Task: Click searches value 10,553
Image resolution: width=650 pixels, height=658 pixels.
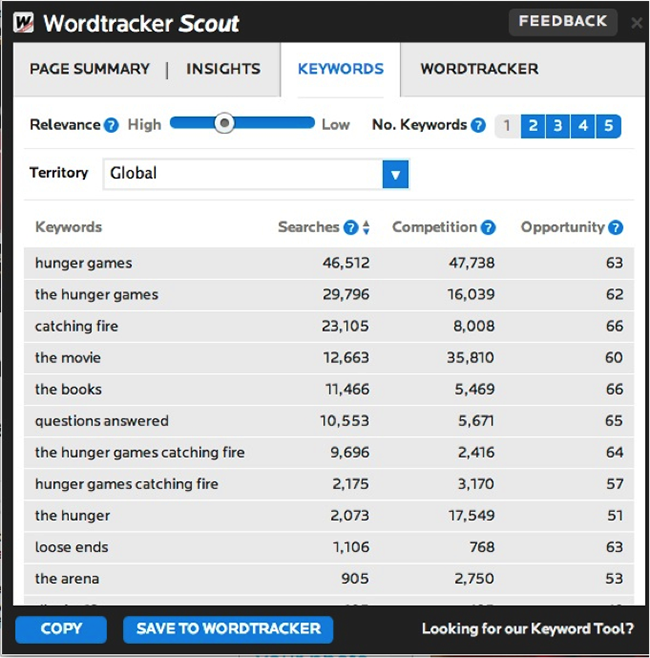Action: tap(345, 421)
